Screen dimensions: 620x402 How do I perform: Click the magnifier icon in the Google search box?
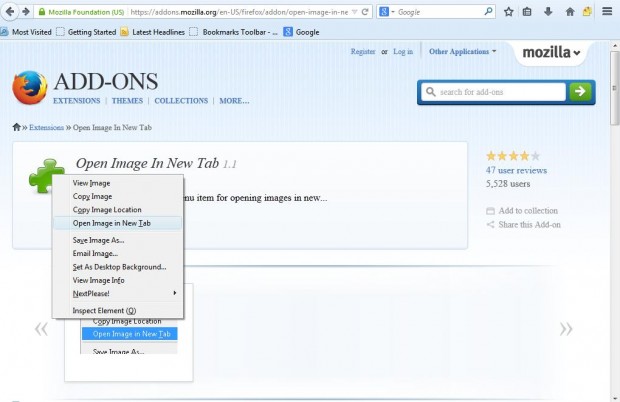click(x=488, y=12)
